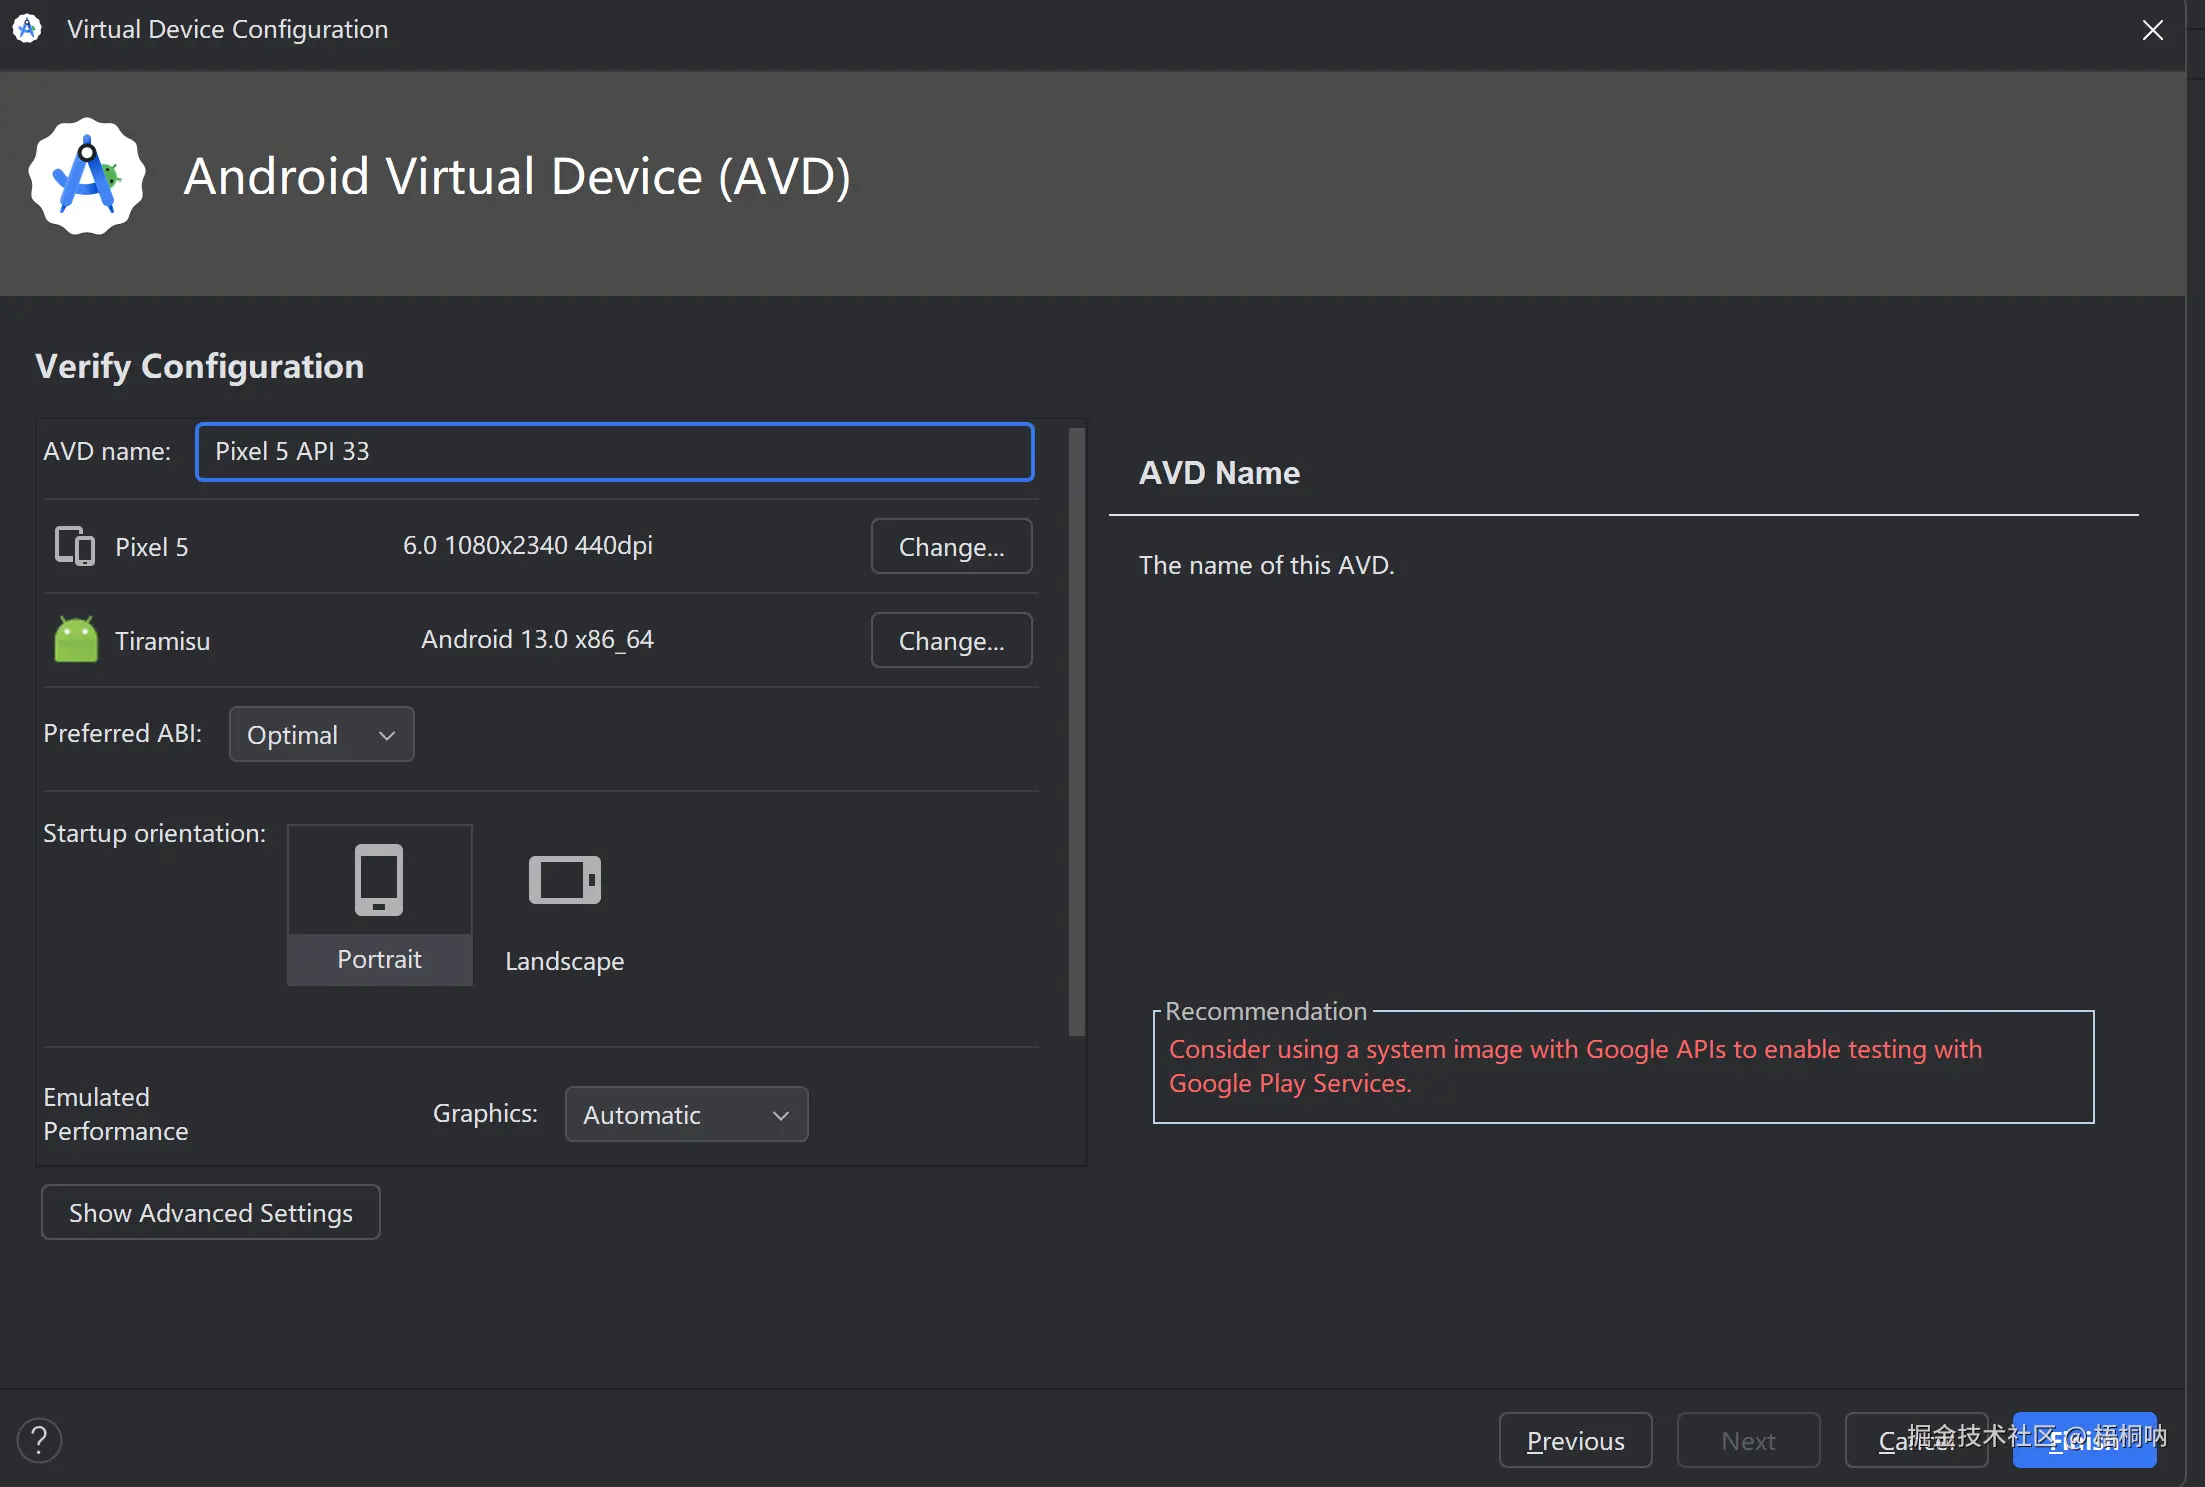Click the settings panel vertical scrollbar
The width and height of the screenshot is (2205, 1487).
(x=1077, y=732)
